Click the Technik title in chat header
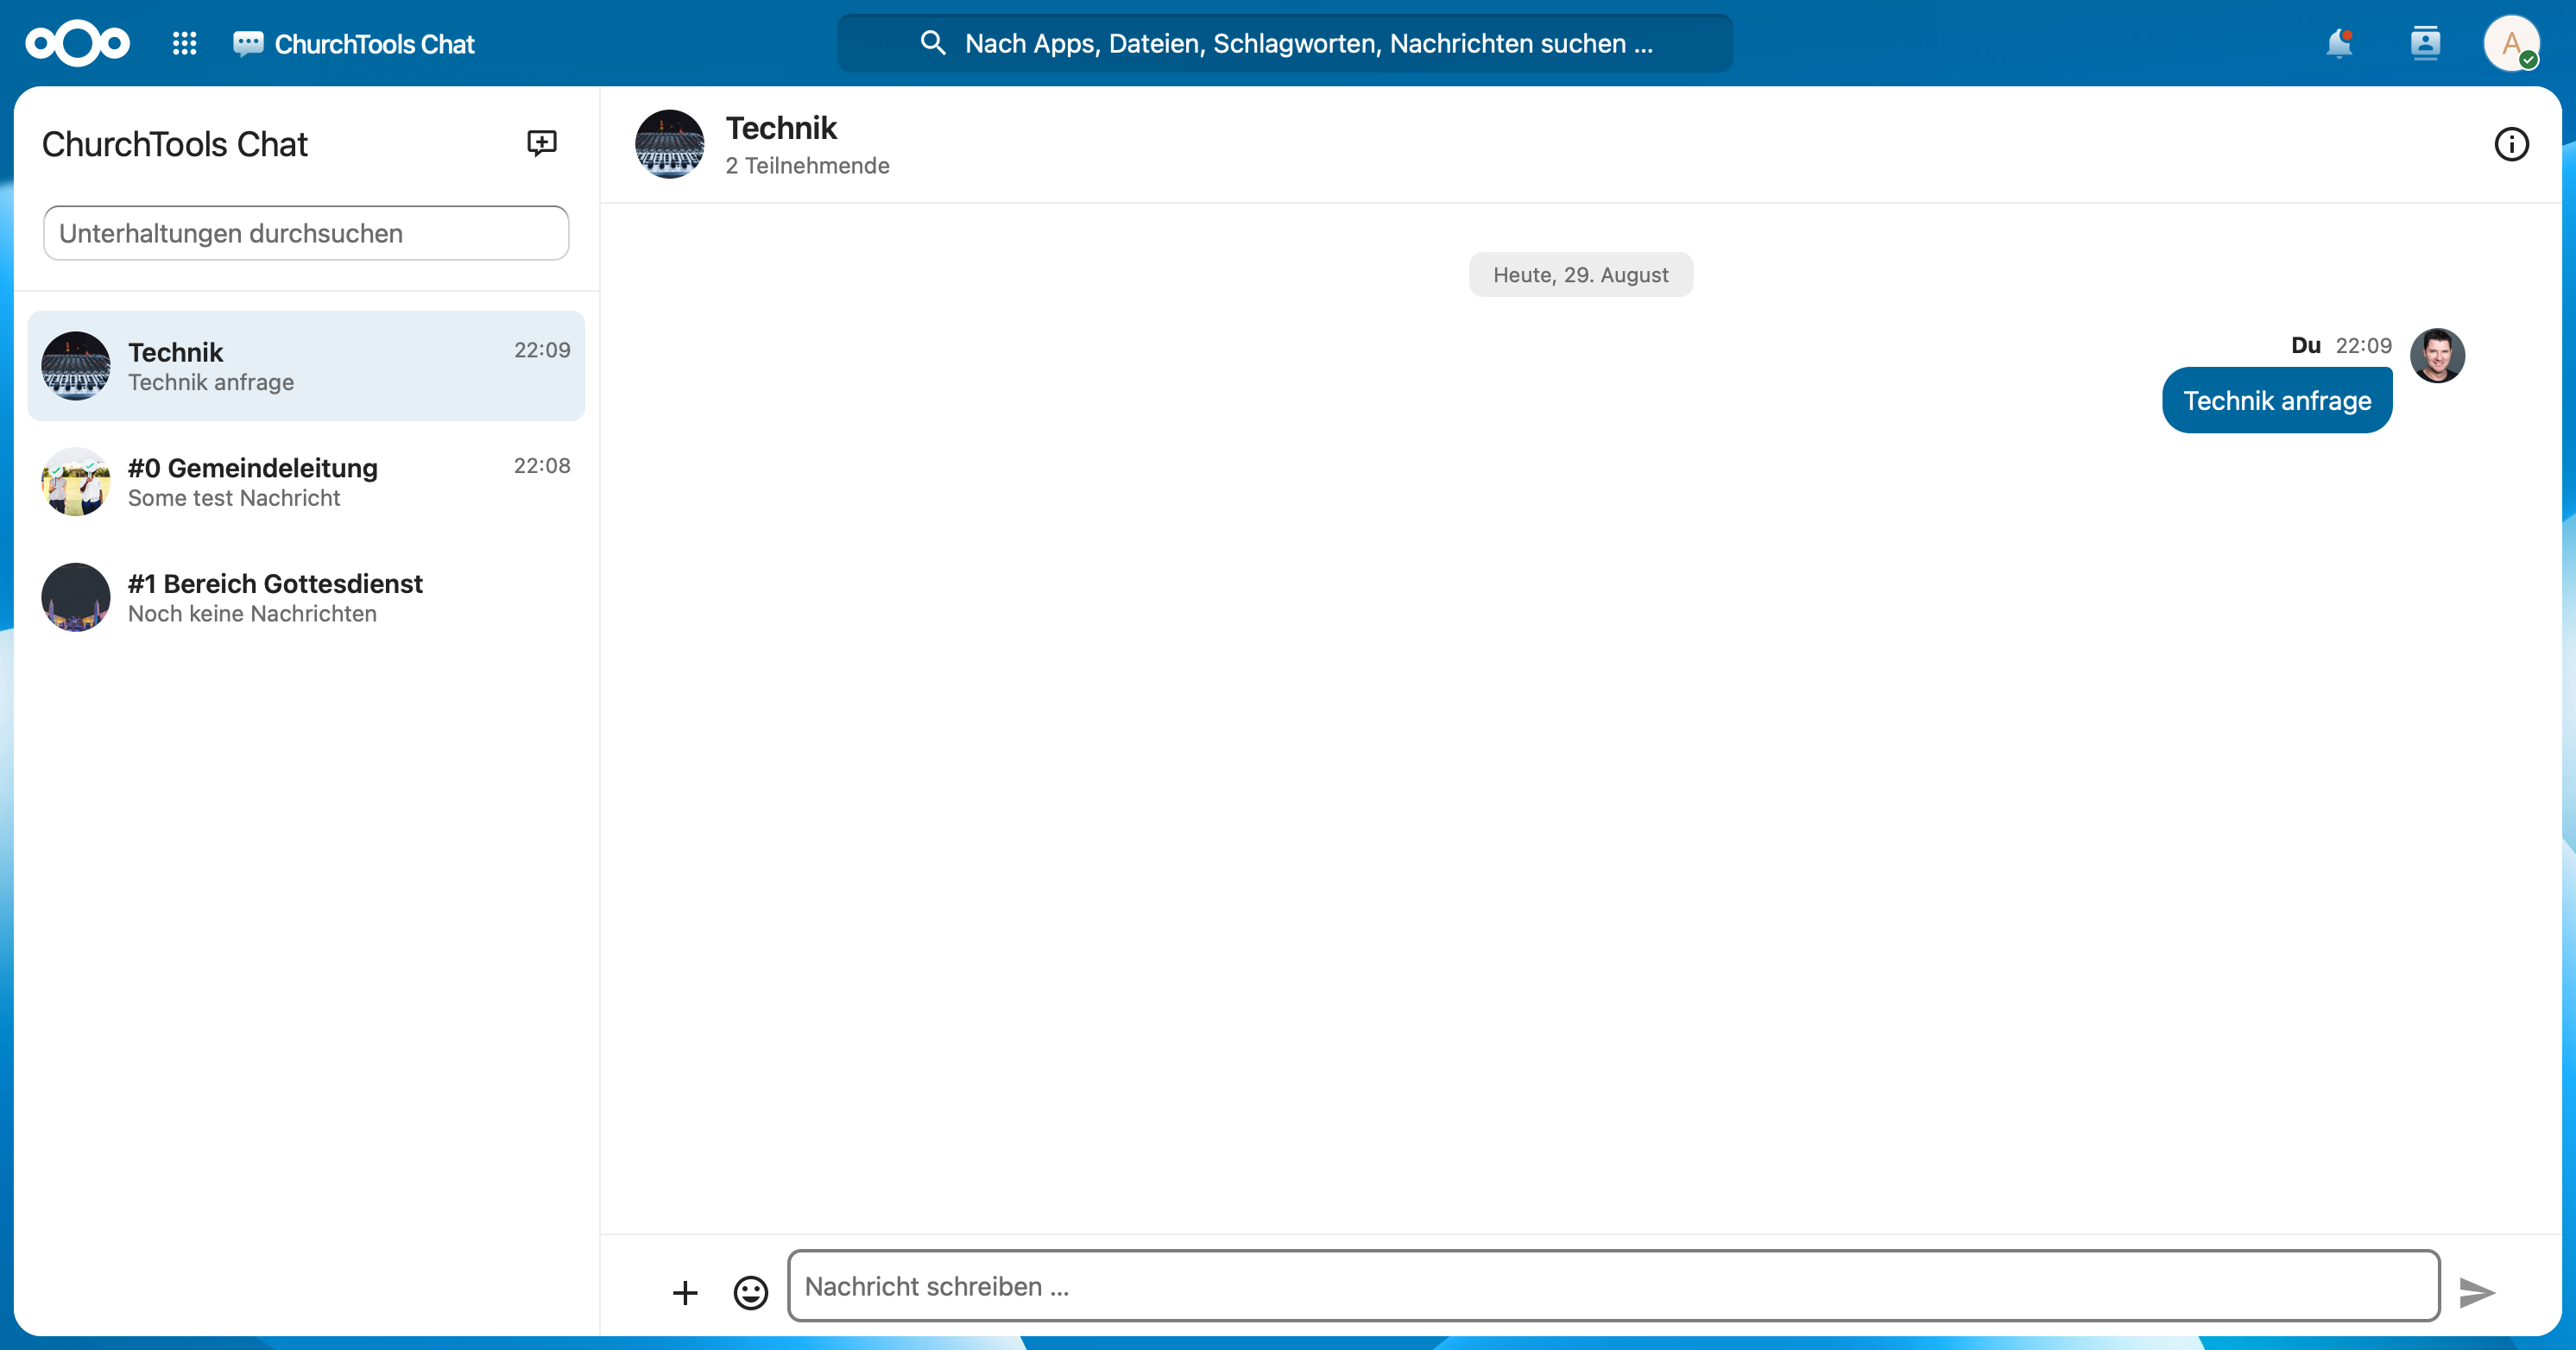This screenshot has height=1350, width=2576. click(781, 128)
